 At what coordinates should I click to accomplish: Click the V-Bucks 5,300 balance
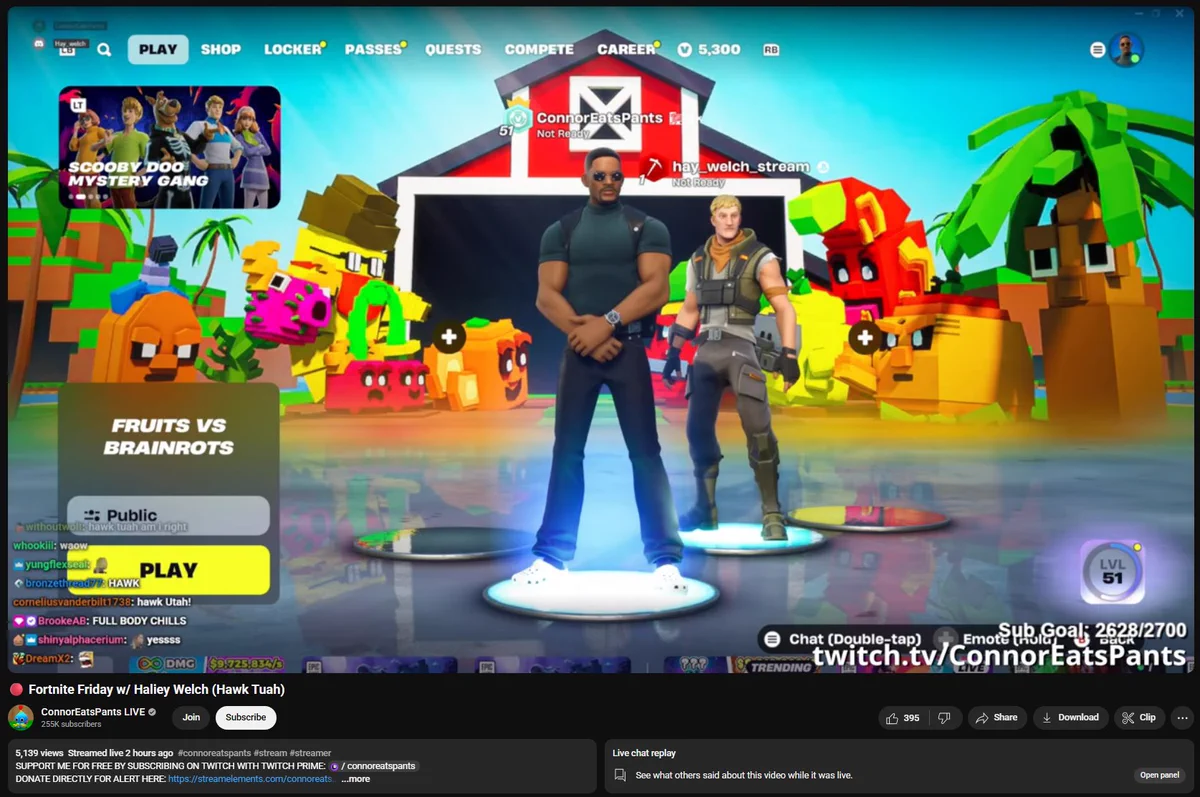(x=709, y=49)
